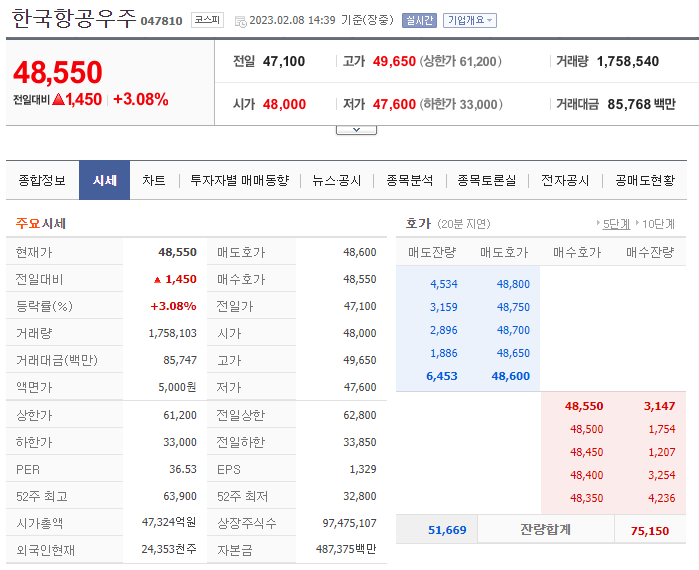Click 거래량 table value 1,758,103

tap(173, 333)
